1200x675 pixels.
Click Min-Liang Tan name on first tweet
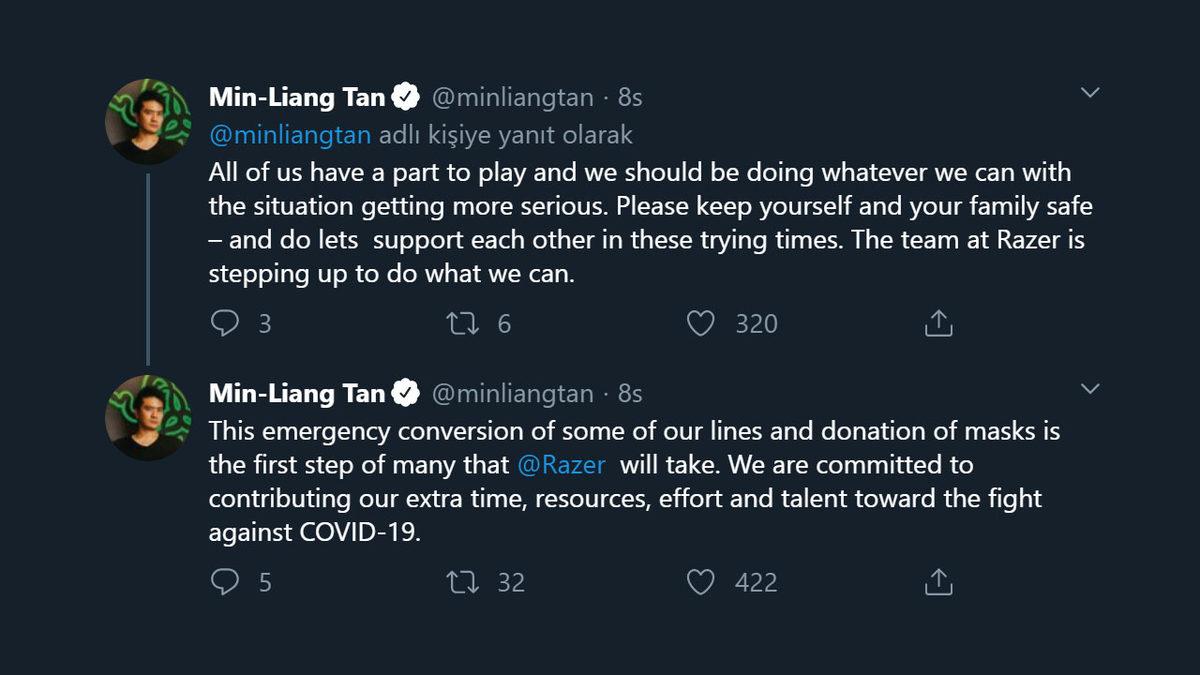(x=297, y=97)
